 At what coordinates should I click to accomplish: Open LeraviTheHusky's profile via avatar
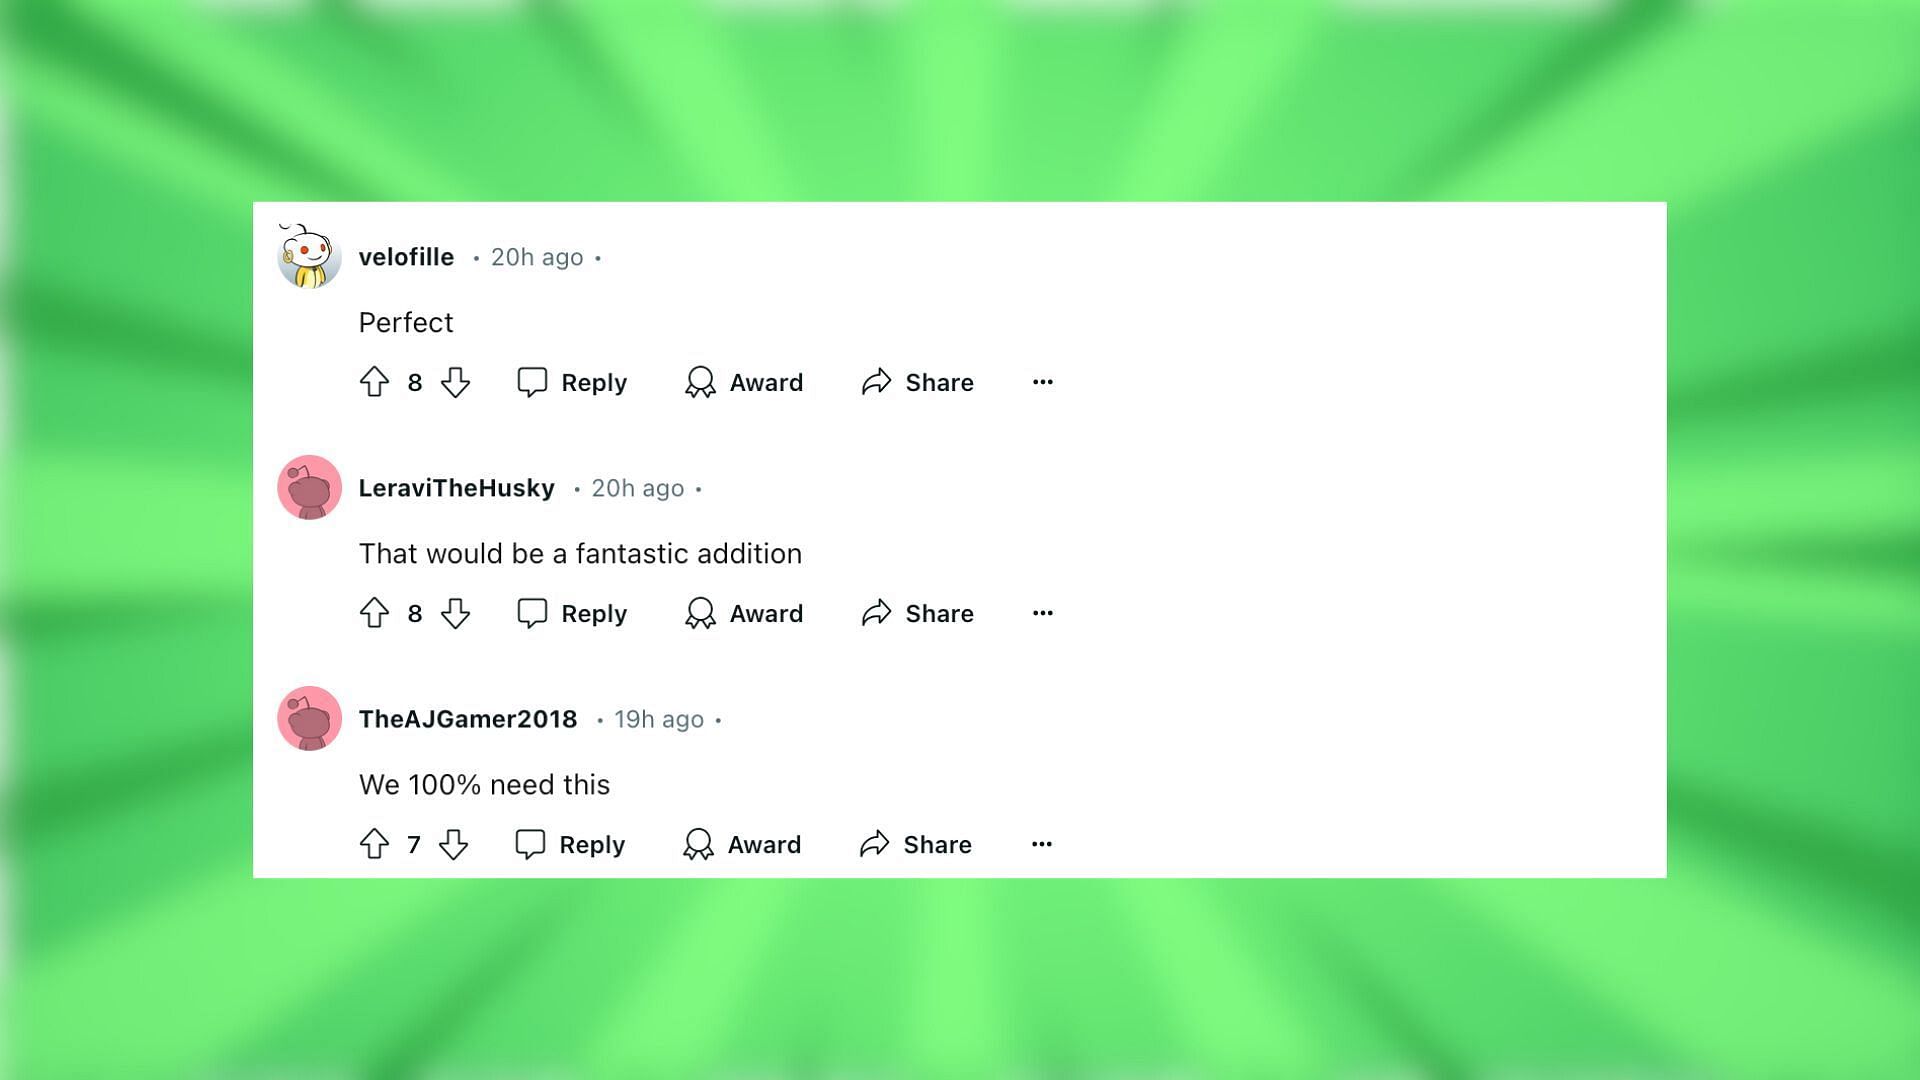coord(309,487)
